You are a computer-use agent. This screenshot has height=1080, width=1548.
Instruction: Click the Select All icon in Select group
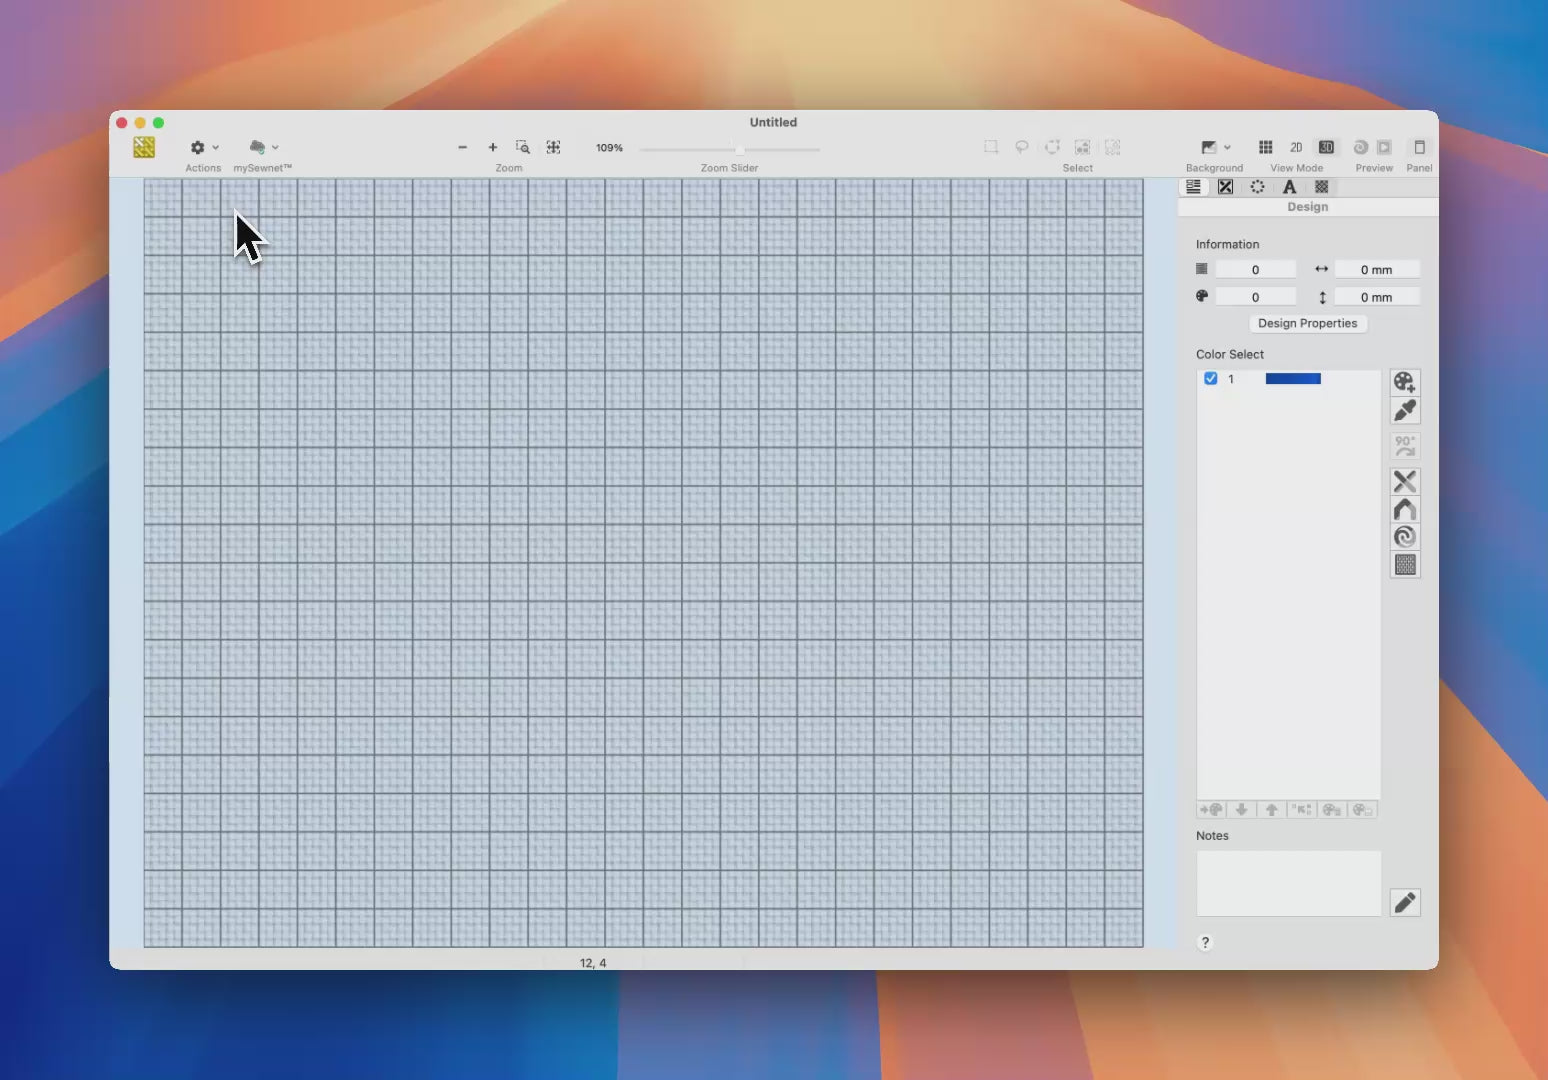pos(1113,147)
